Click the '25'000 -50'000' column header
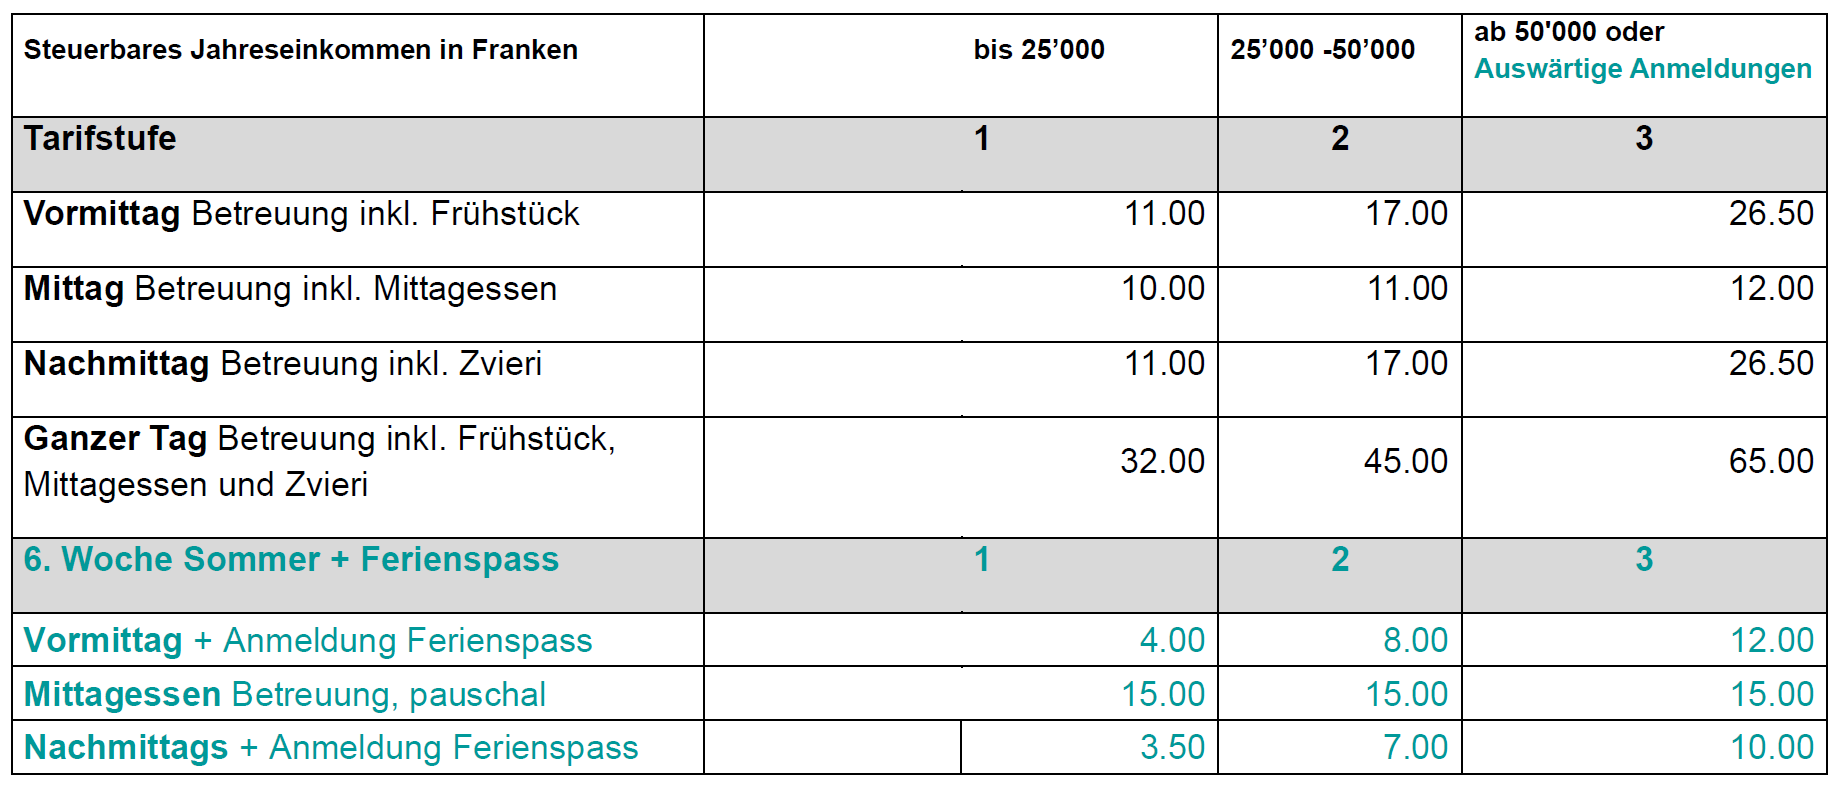 1322,50
